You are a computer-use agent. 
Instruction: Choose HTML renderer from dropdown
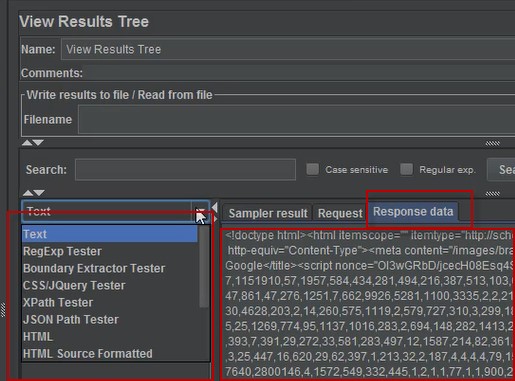coord(110,336)
